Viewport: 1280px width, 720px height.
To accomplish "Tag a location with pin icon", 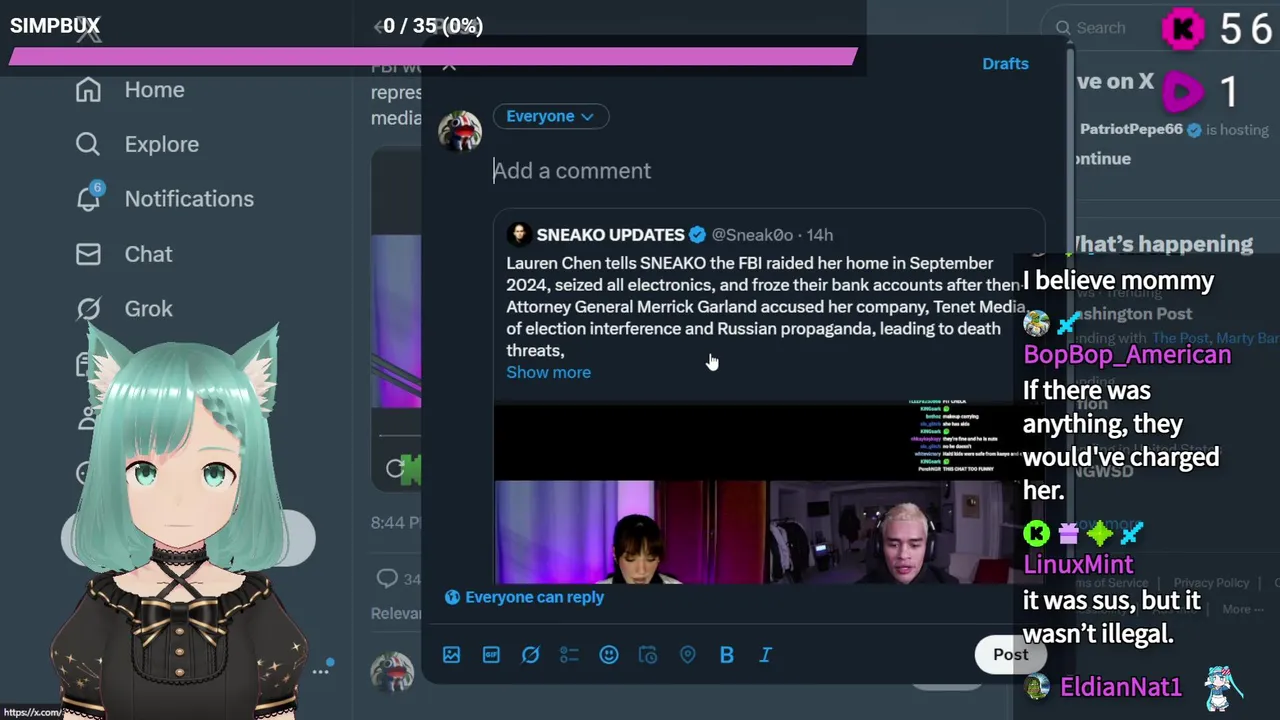I will click(687, 655).
